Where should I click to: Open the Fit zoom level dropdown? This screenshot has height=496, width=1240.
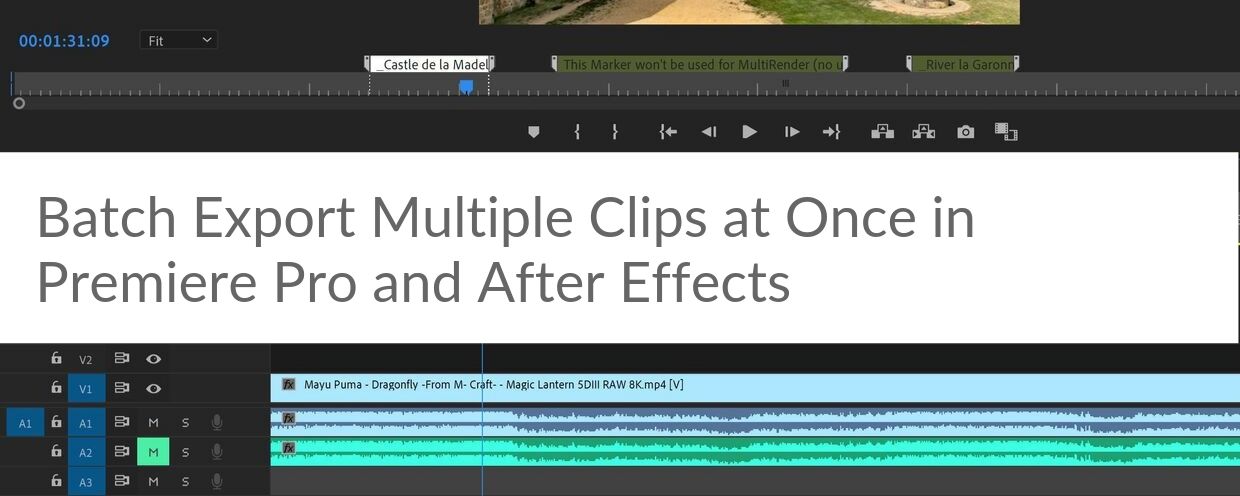click(x=179, y=40)
